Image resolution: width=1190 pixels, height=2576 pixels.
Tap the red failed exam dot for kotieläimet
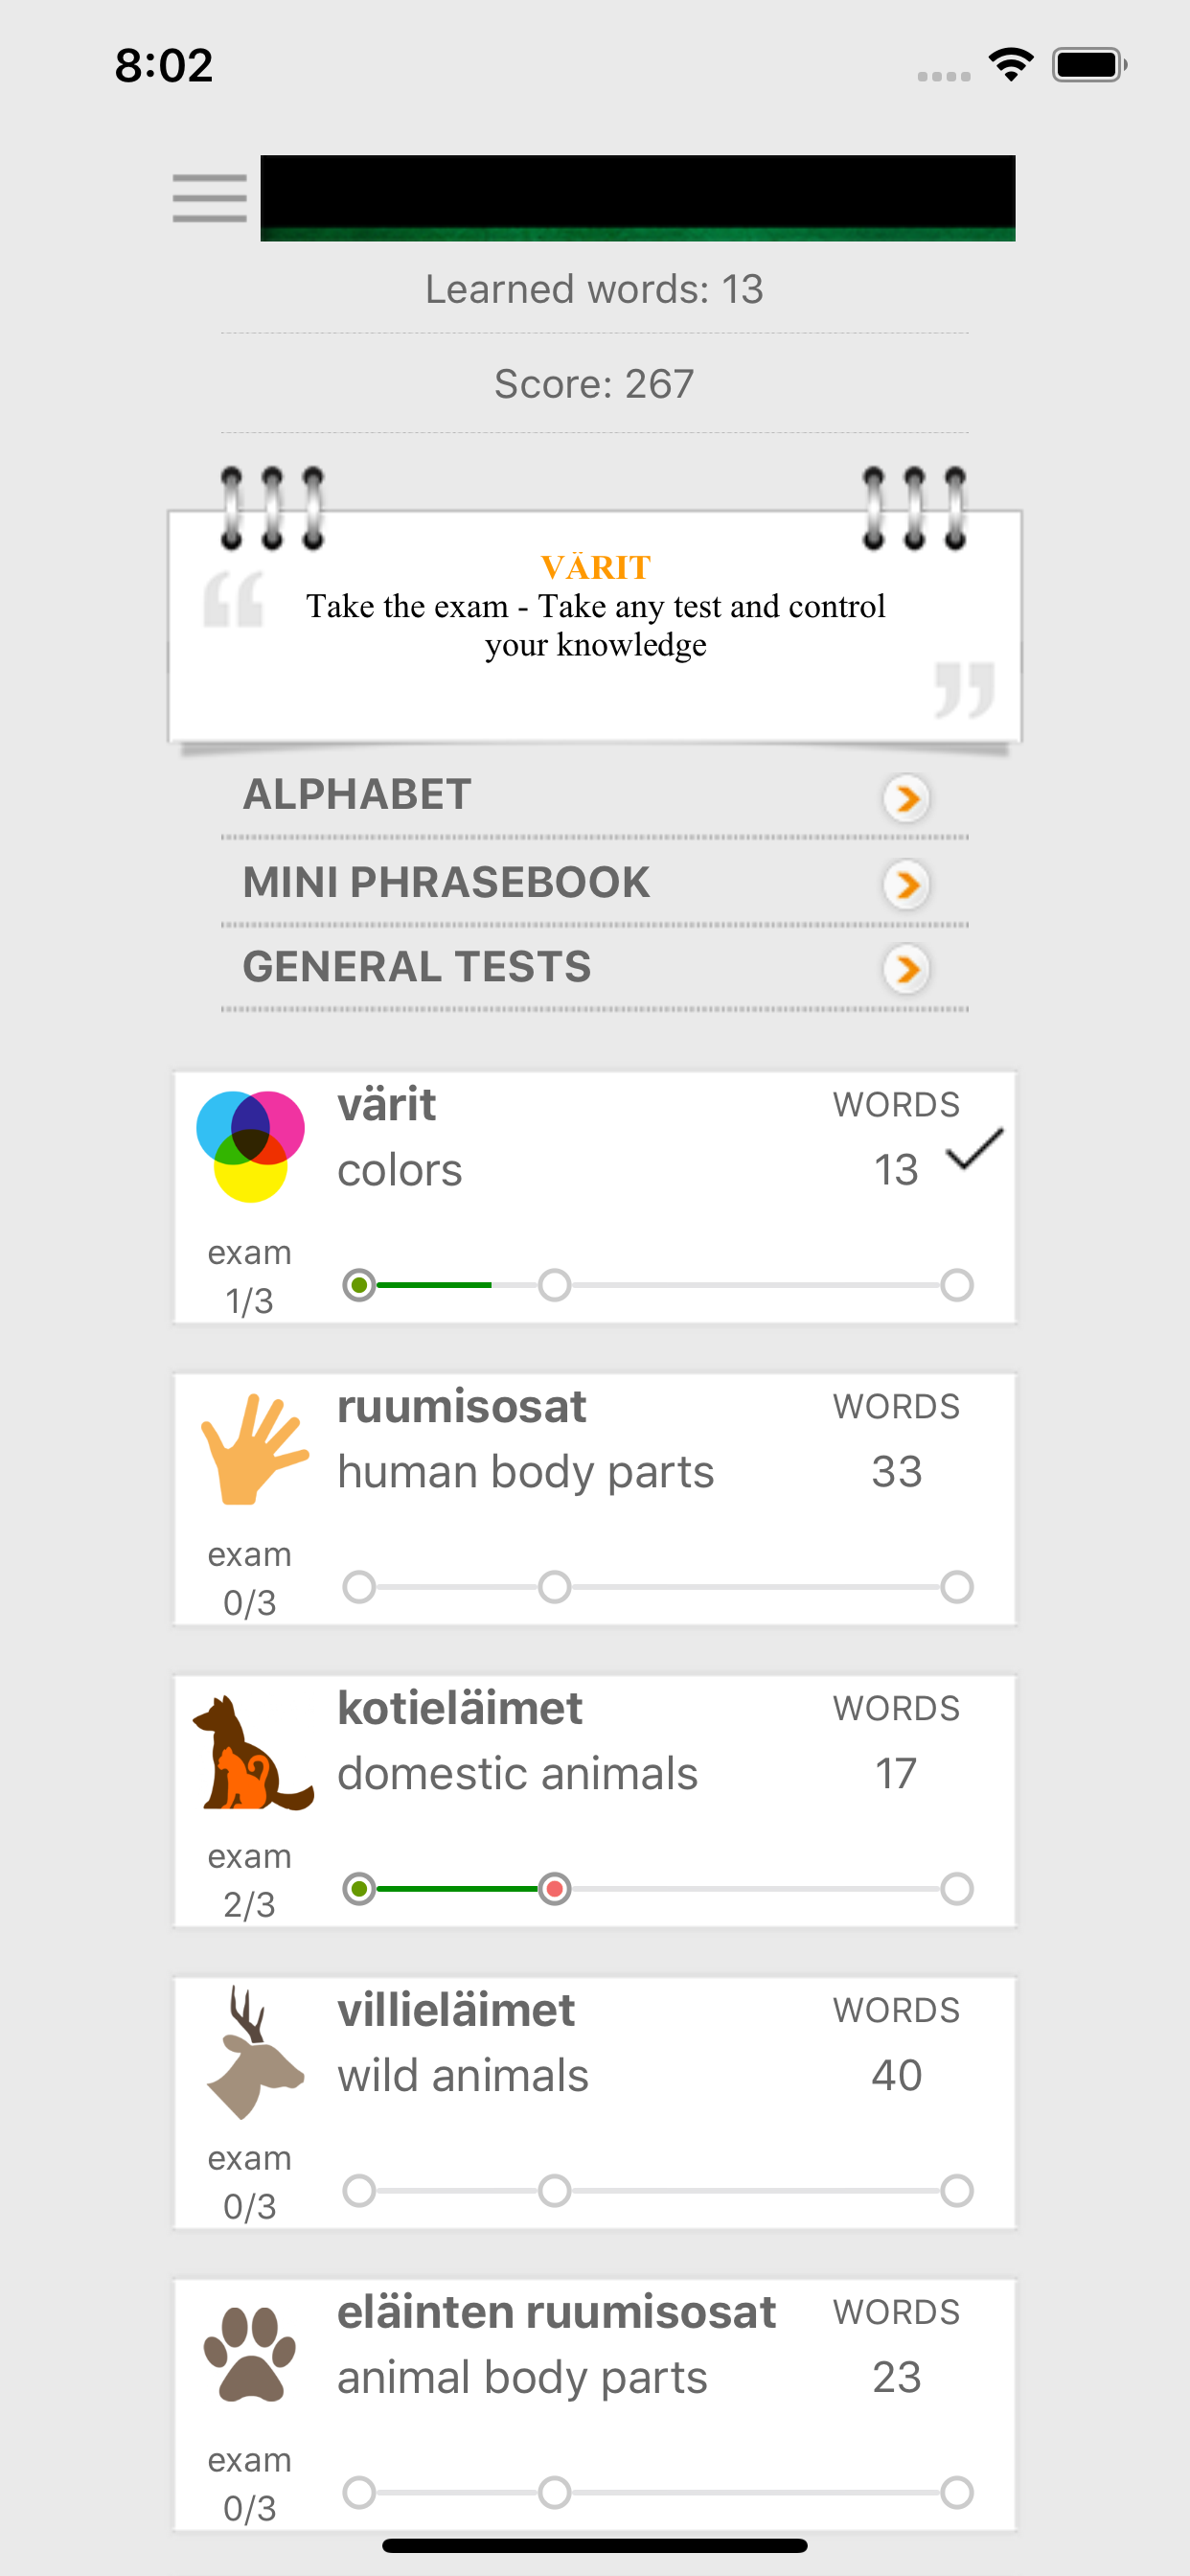point(554,1888)
